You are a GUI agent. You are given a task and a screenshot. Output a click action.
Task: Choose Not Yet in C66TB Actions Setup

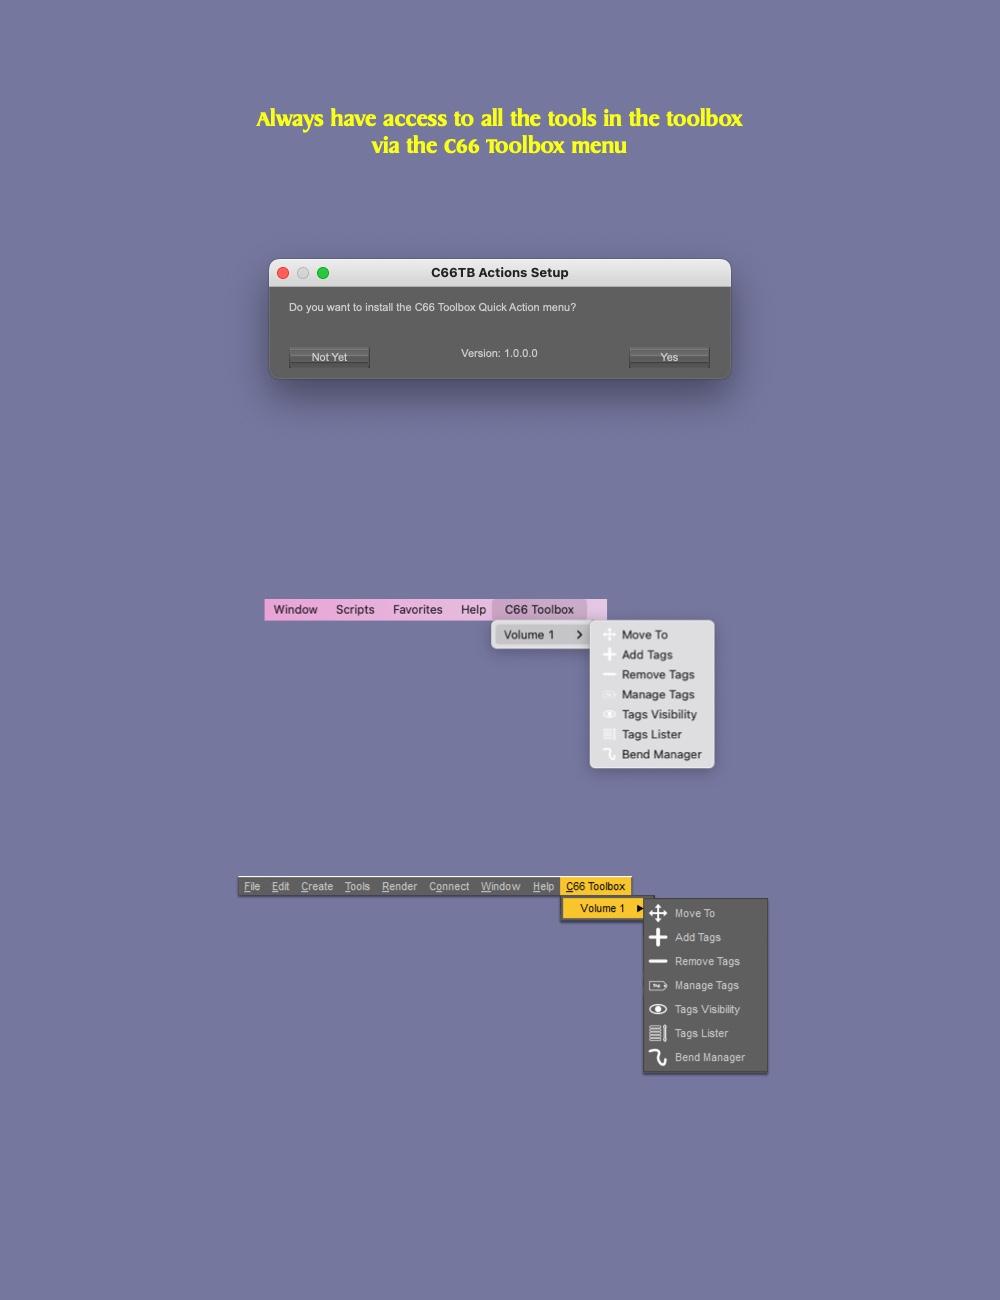pos(329,357)
